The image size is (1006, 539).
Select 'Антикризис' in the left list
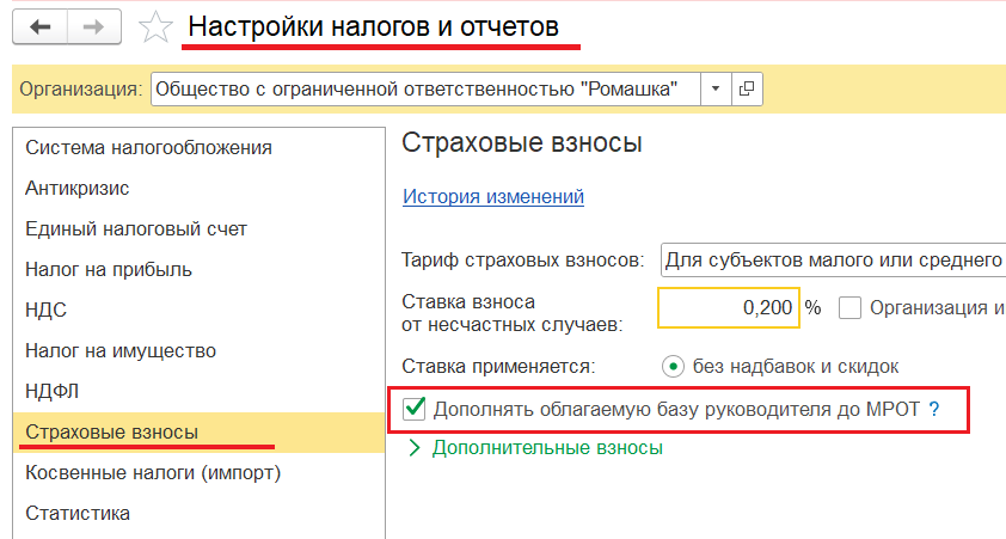click(x=77, y=188)
